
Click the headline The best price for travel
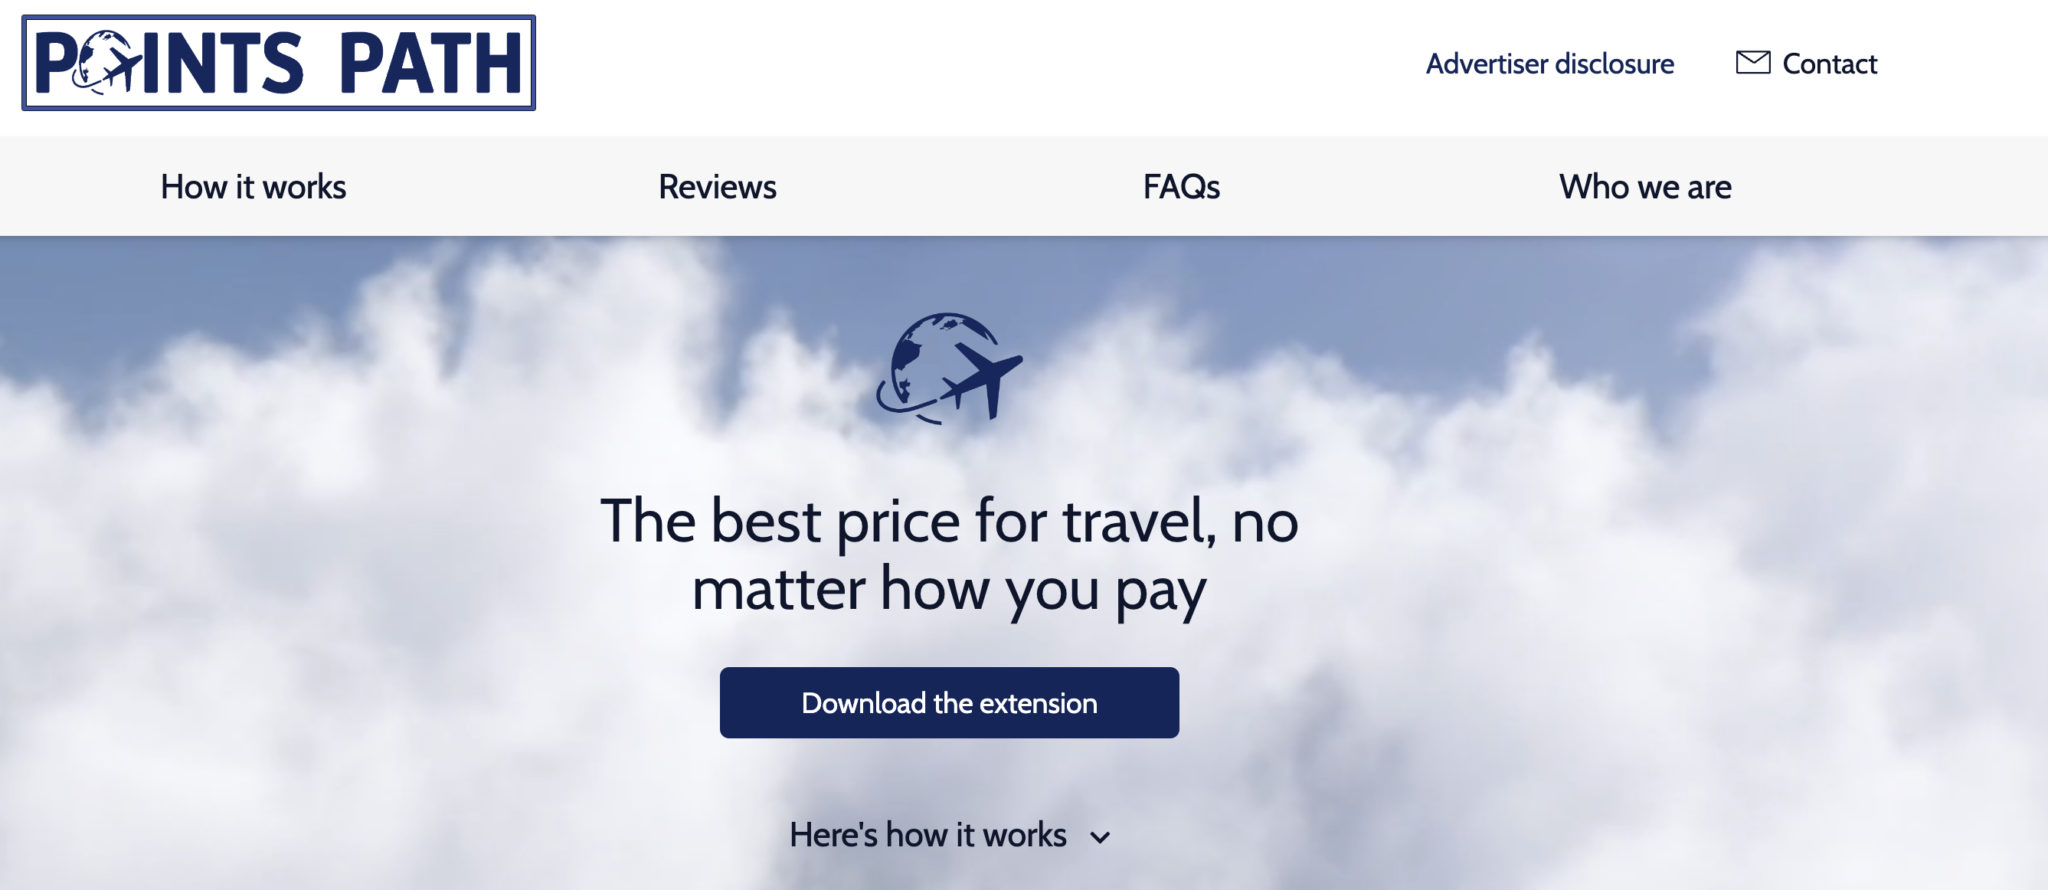[x=908, y=521]
